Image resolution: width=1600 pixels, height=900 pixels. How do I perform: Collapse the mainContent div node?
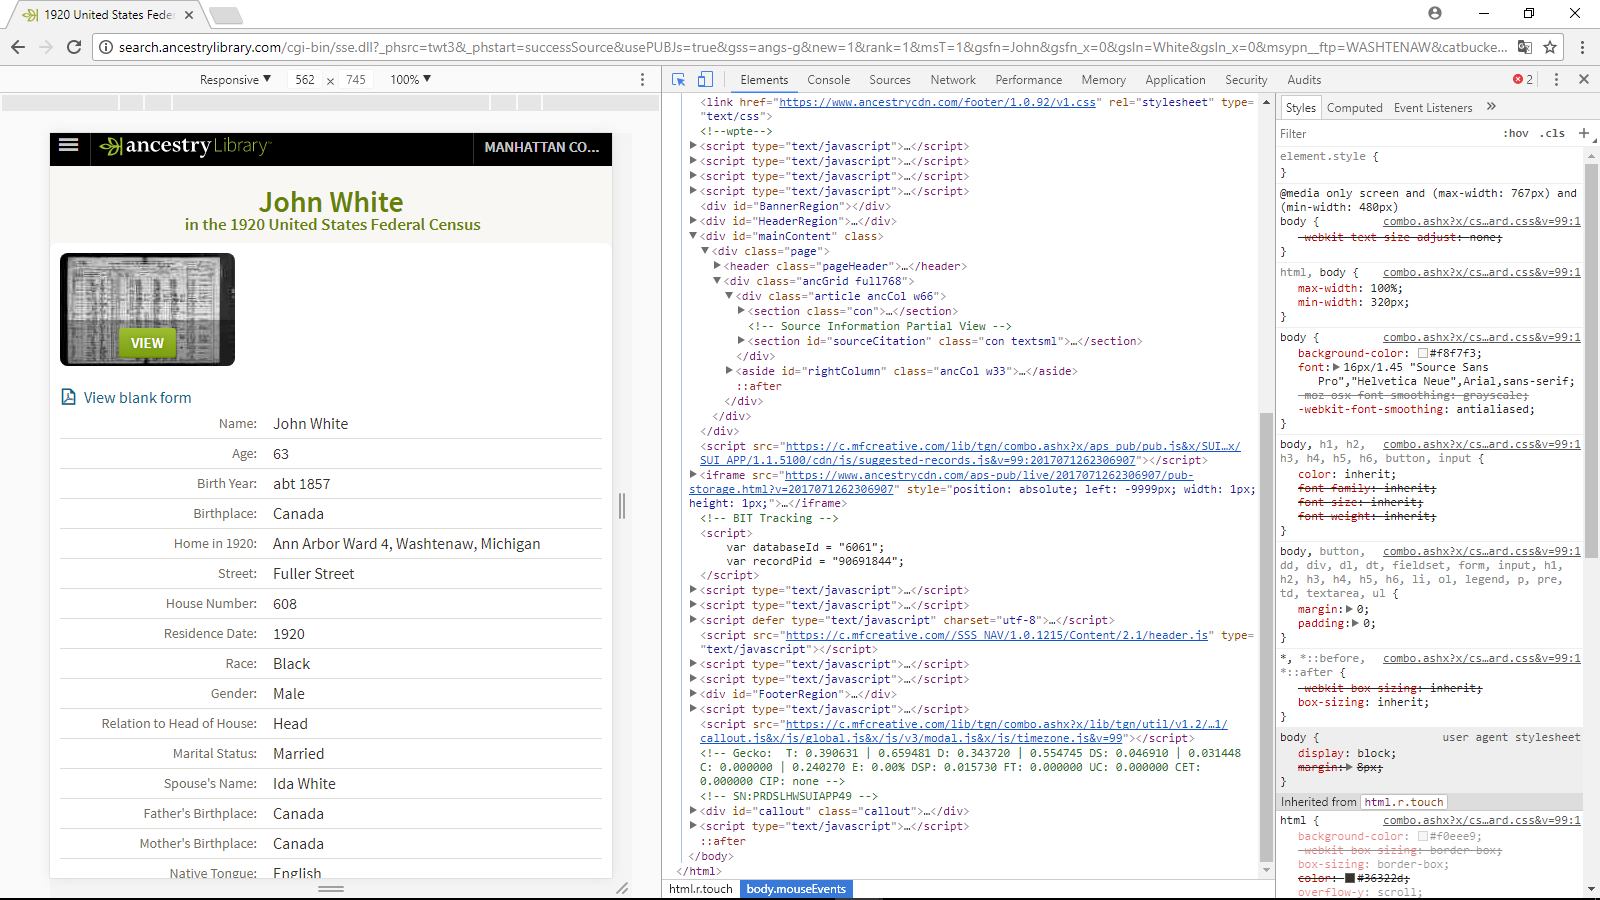tap(693, 237)
